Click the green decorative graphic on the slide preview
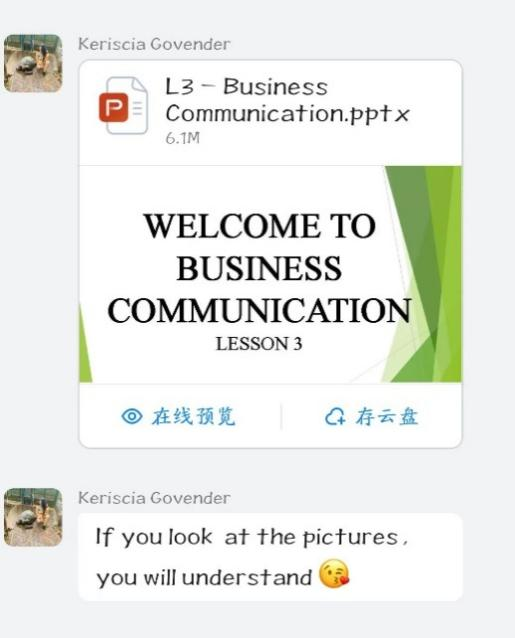The height and width of the screenshot is (638, 515). pos(427,274)
